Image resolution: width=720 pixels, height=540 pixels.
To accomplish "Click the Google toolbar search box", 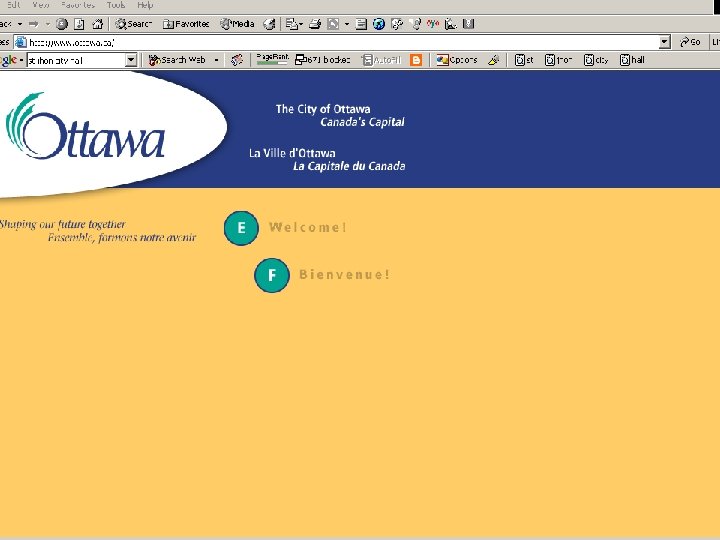I will pos(76,60).
